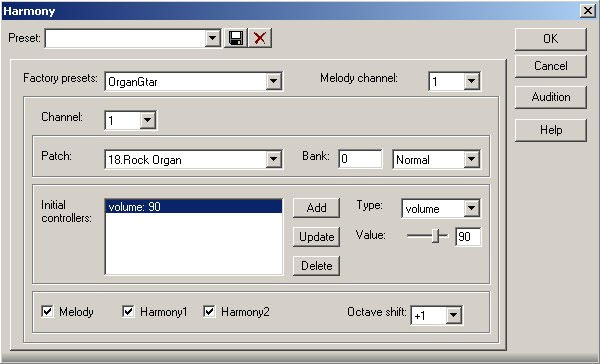600x364 pixels.
Task: Click the Bank number input field
Action: (360, 159)
